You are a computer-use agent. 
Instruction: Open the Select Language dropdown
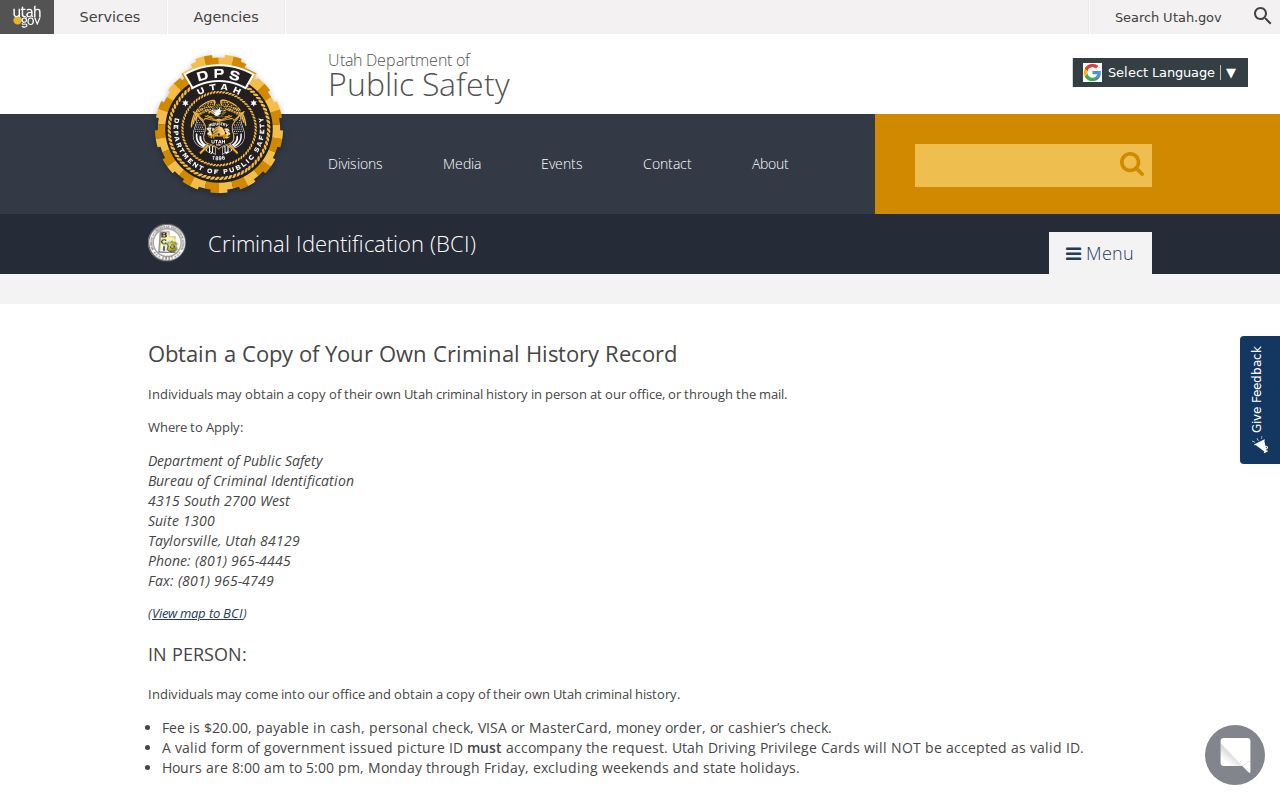pos(1160,72)
